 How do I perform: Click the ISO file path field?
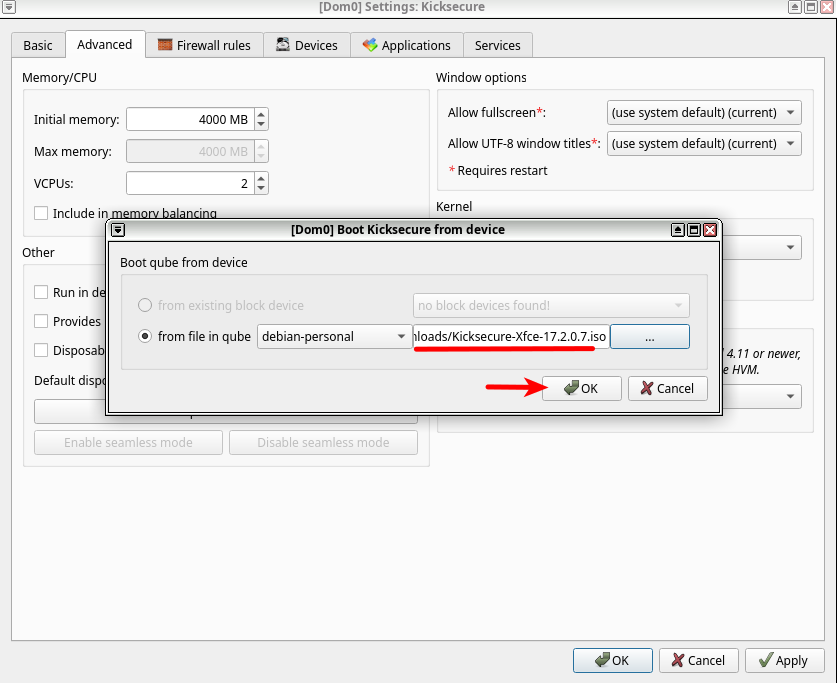[x=510, y=337]
